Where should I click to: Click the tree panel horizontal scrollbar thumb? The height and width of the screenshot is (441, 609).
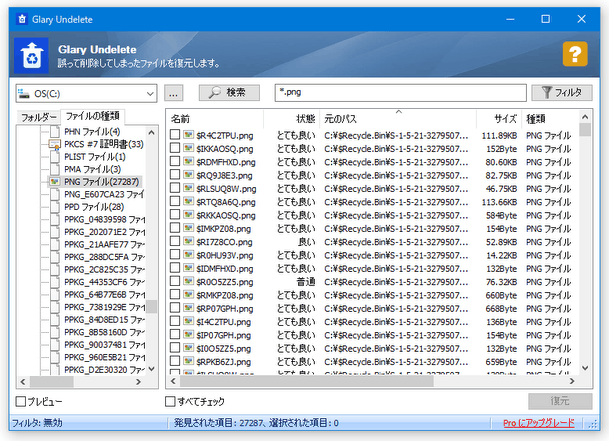tap(52, 382)
